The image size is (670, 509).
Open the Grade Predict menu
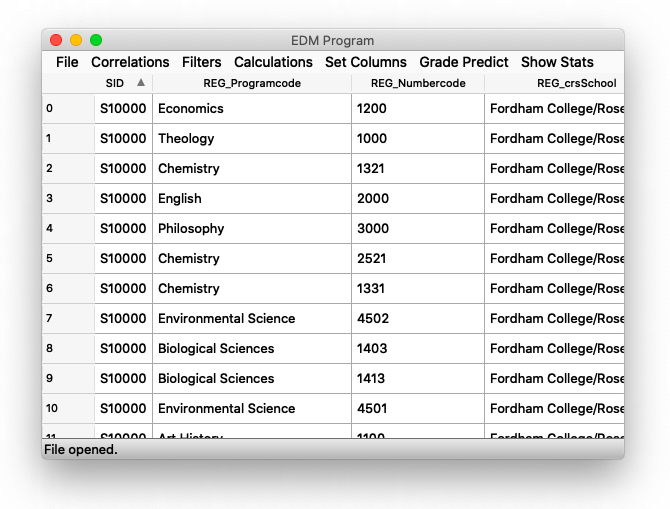pos(464,62)
